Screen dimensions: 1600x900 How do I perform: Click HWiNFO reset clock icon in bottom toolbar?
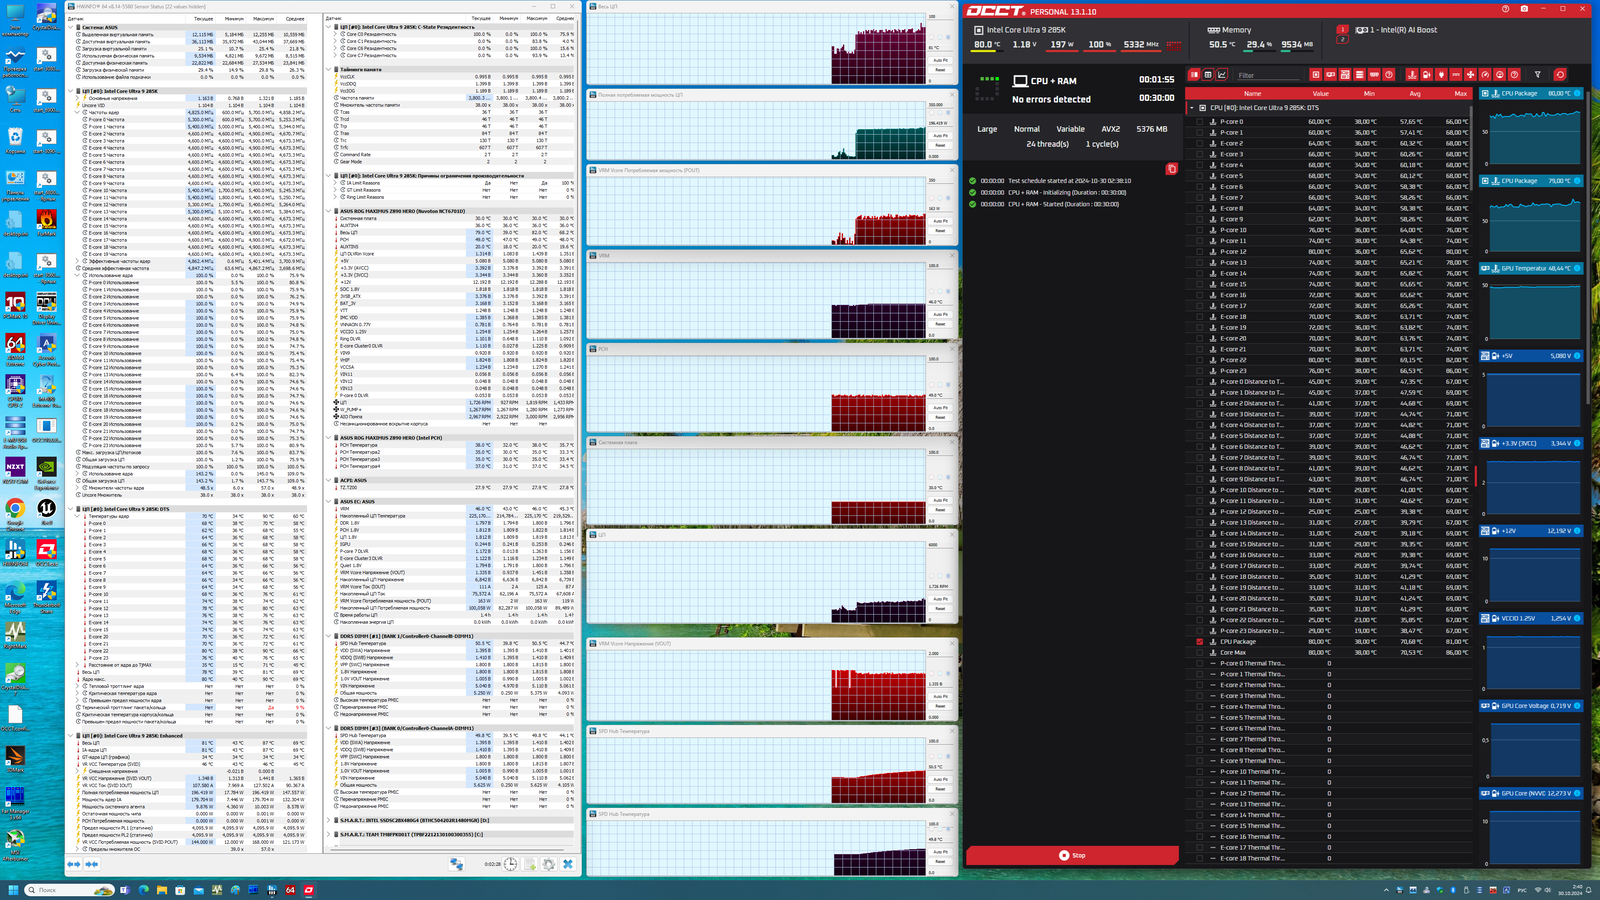510,864
